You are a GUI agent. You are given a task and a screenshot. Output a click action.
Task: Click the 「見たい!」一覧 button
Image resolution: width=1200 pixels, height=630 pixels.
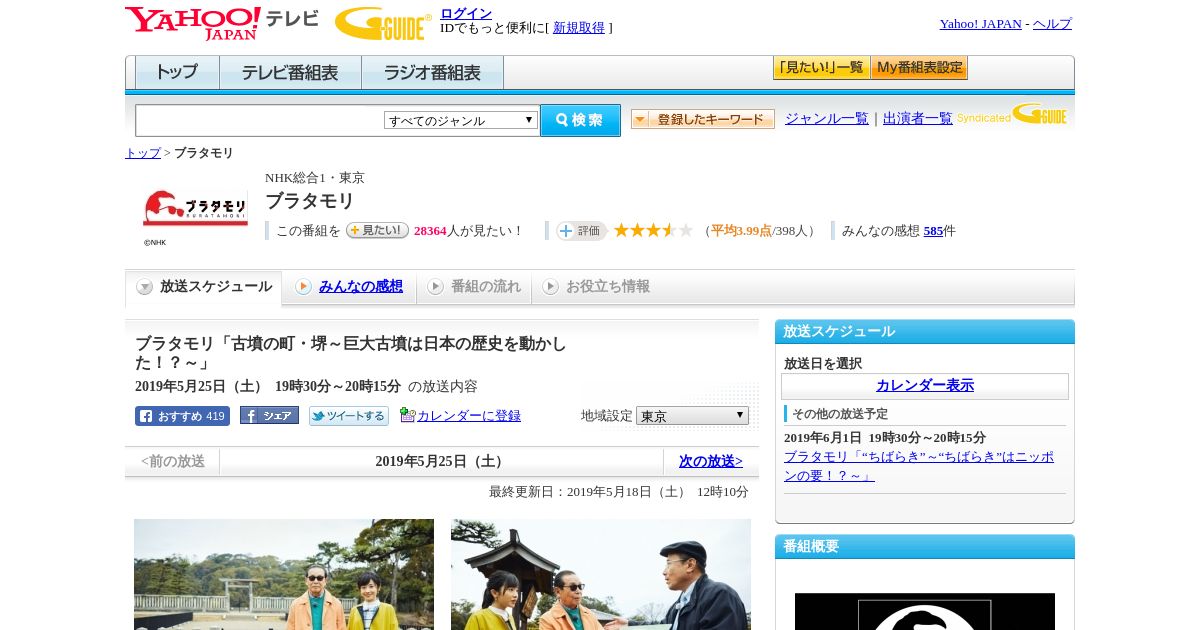coord(821,68)
